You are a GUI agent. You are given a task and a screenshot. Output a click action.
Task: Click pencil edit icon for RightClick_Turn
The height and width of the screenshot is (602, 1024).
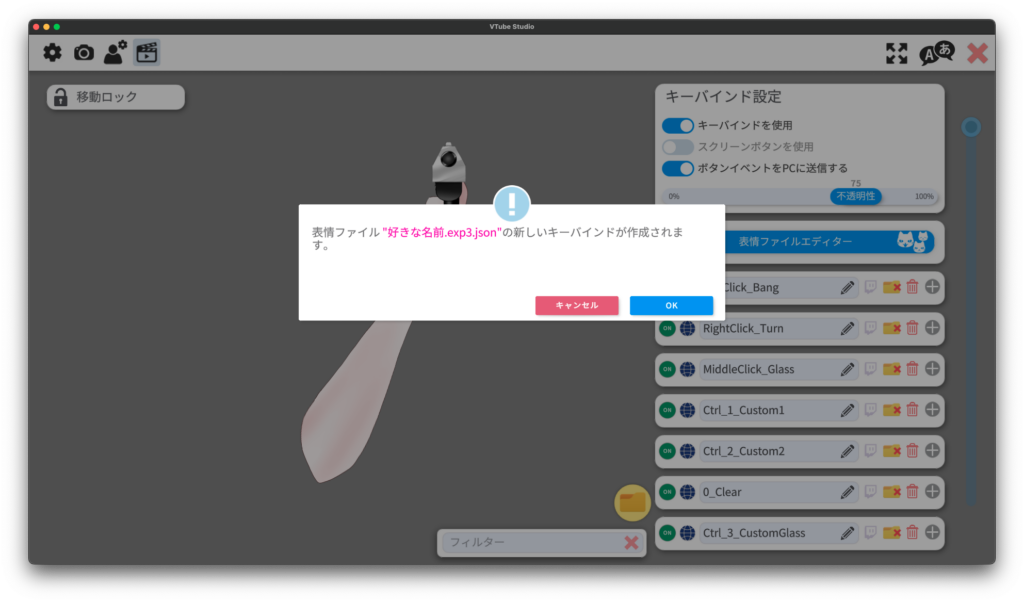(x=848, y=328)
